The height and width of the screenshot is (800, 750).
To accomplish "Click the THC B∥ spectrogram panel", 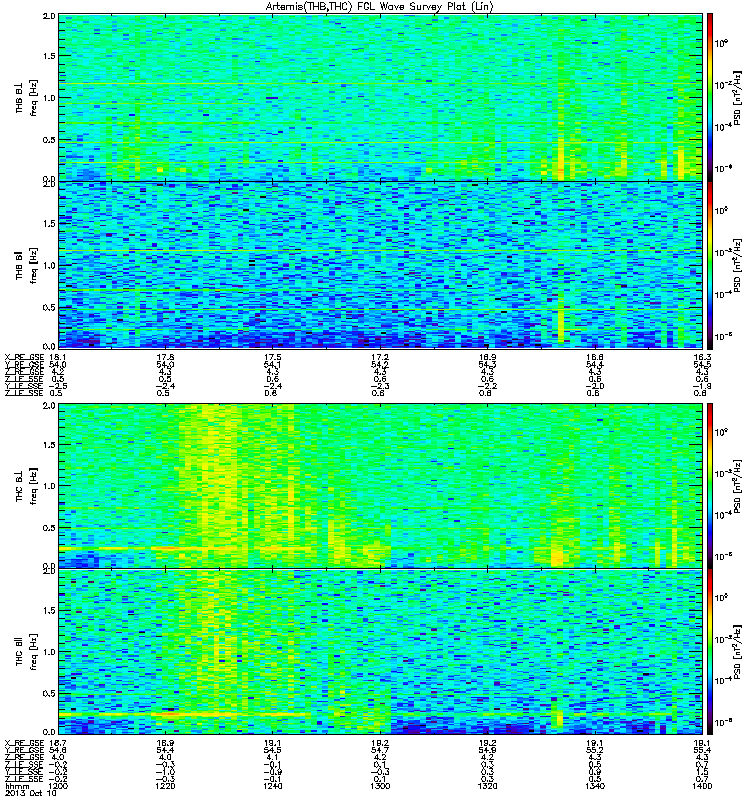I will tap(380, 652).
